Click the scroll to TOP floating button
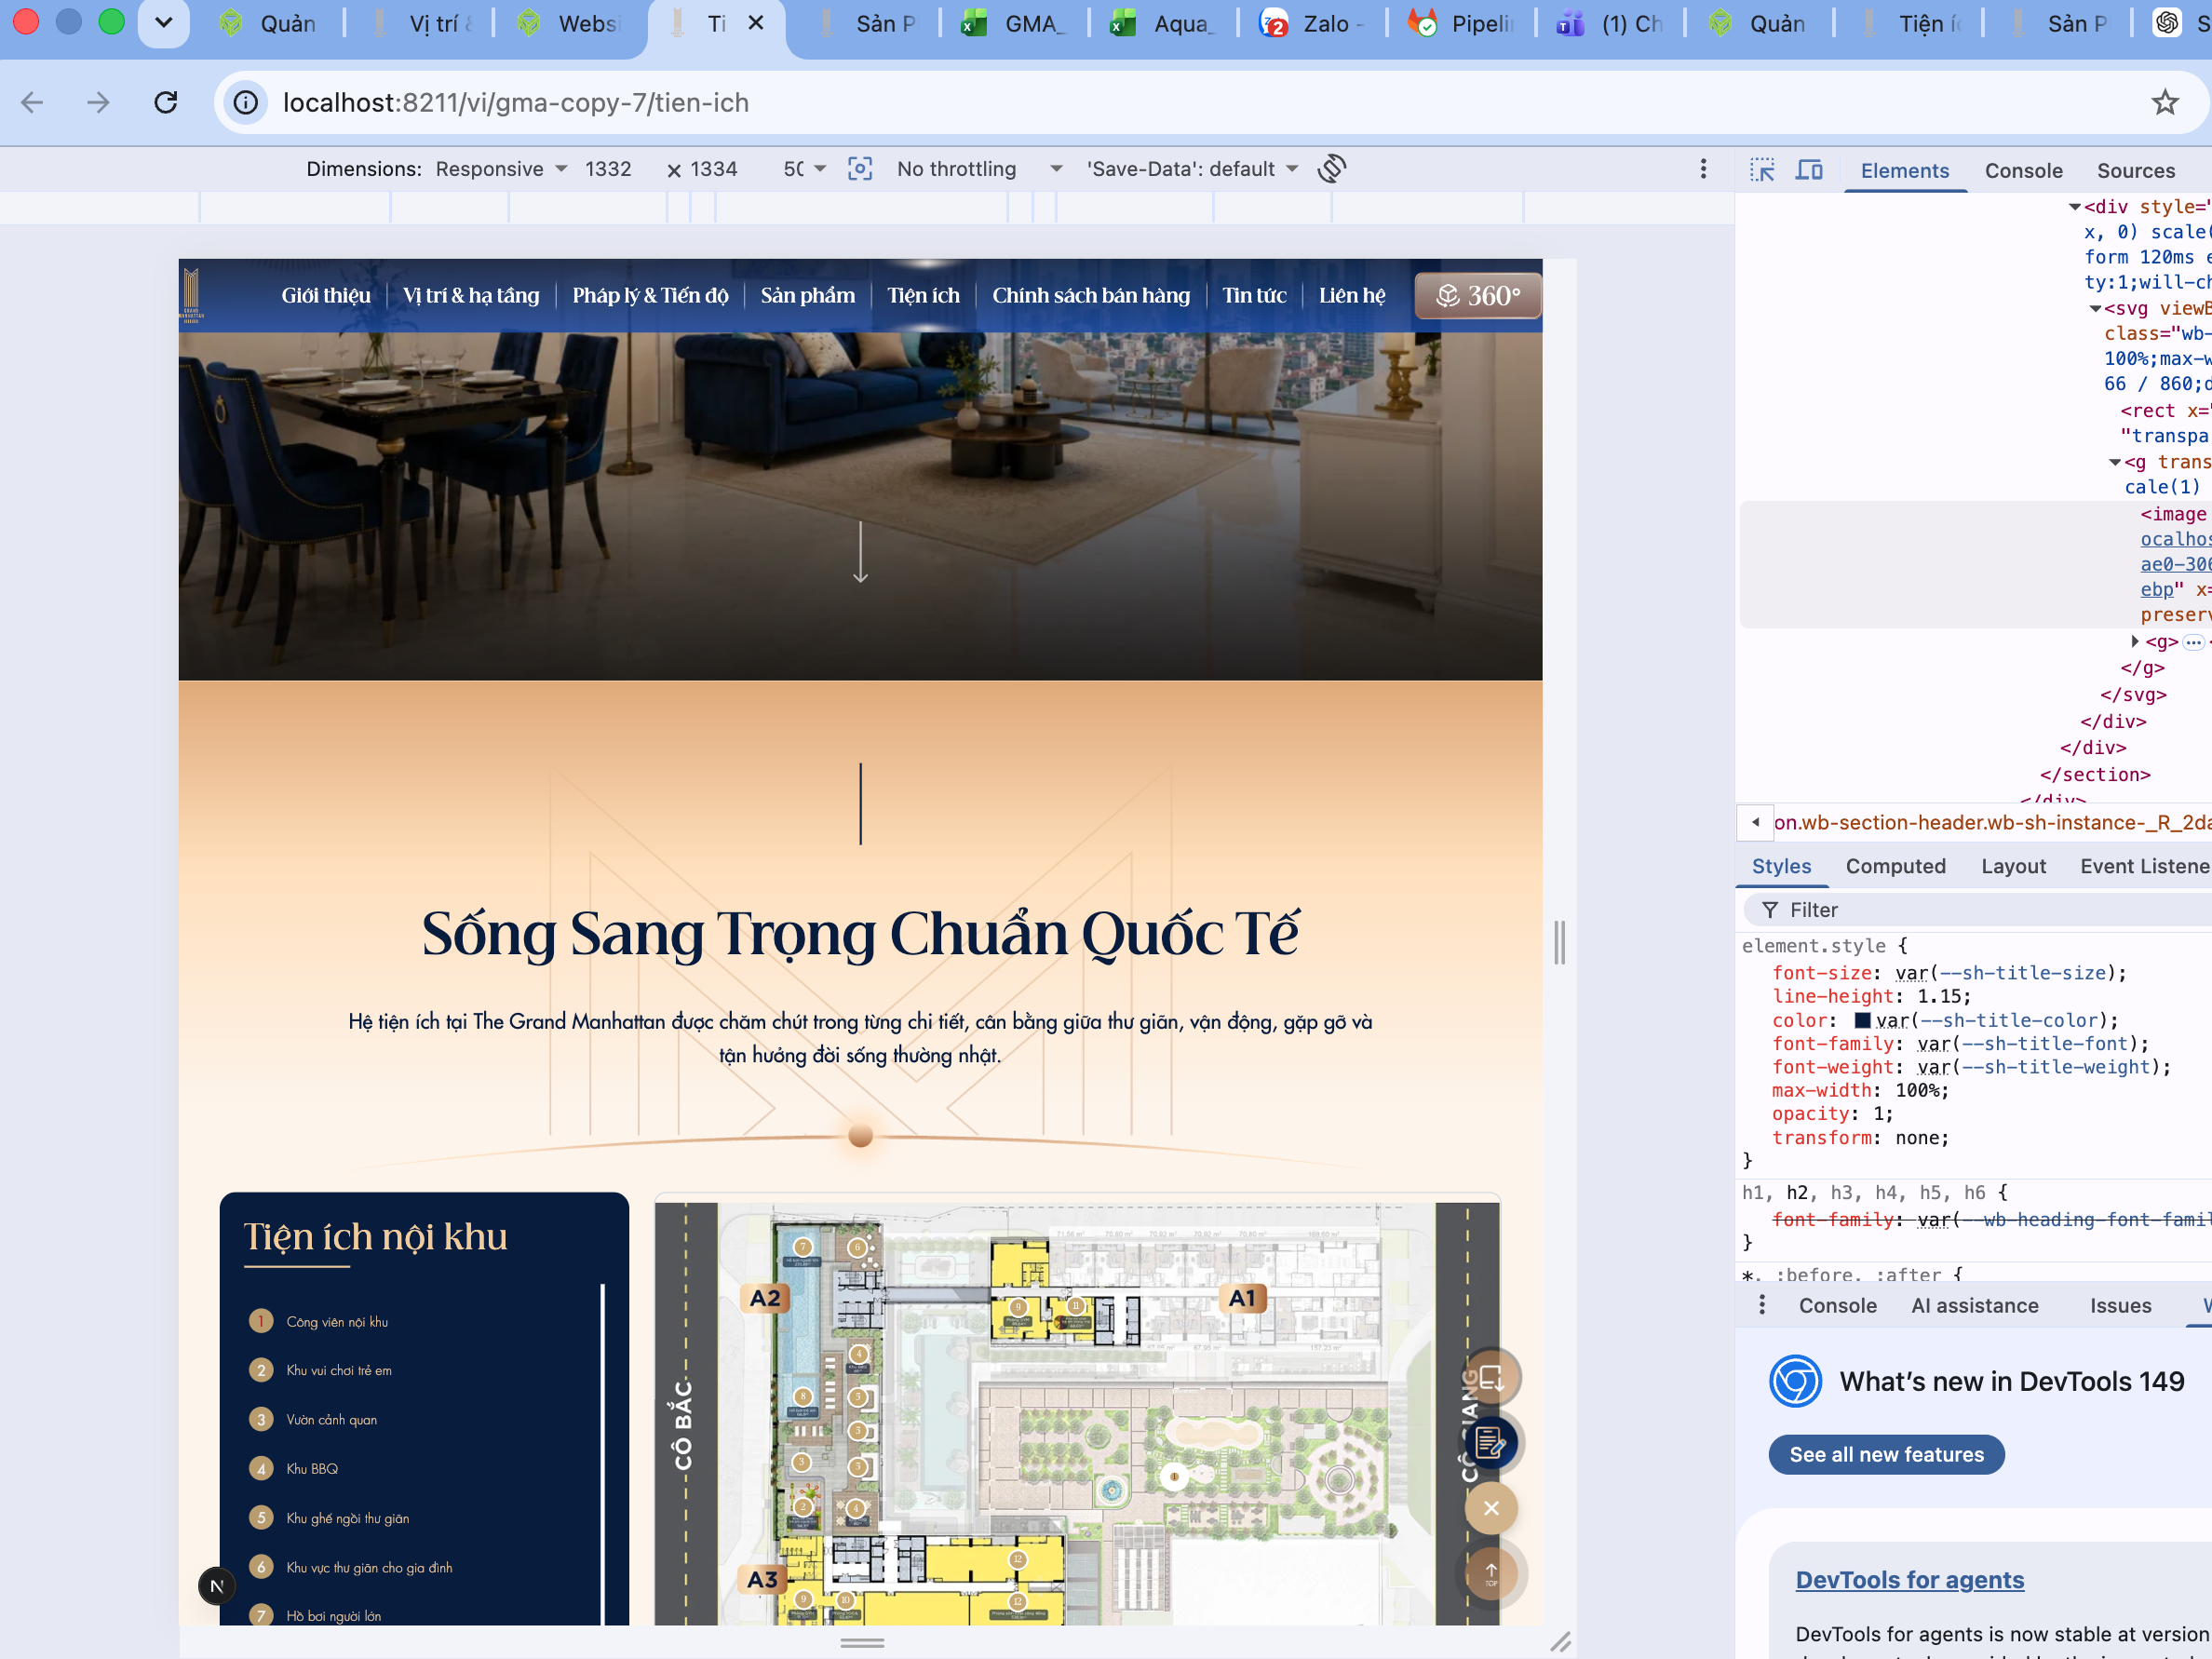This screenshot has height=1659, width=2212. [x=1491, y=1573]
